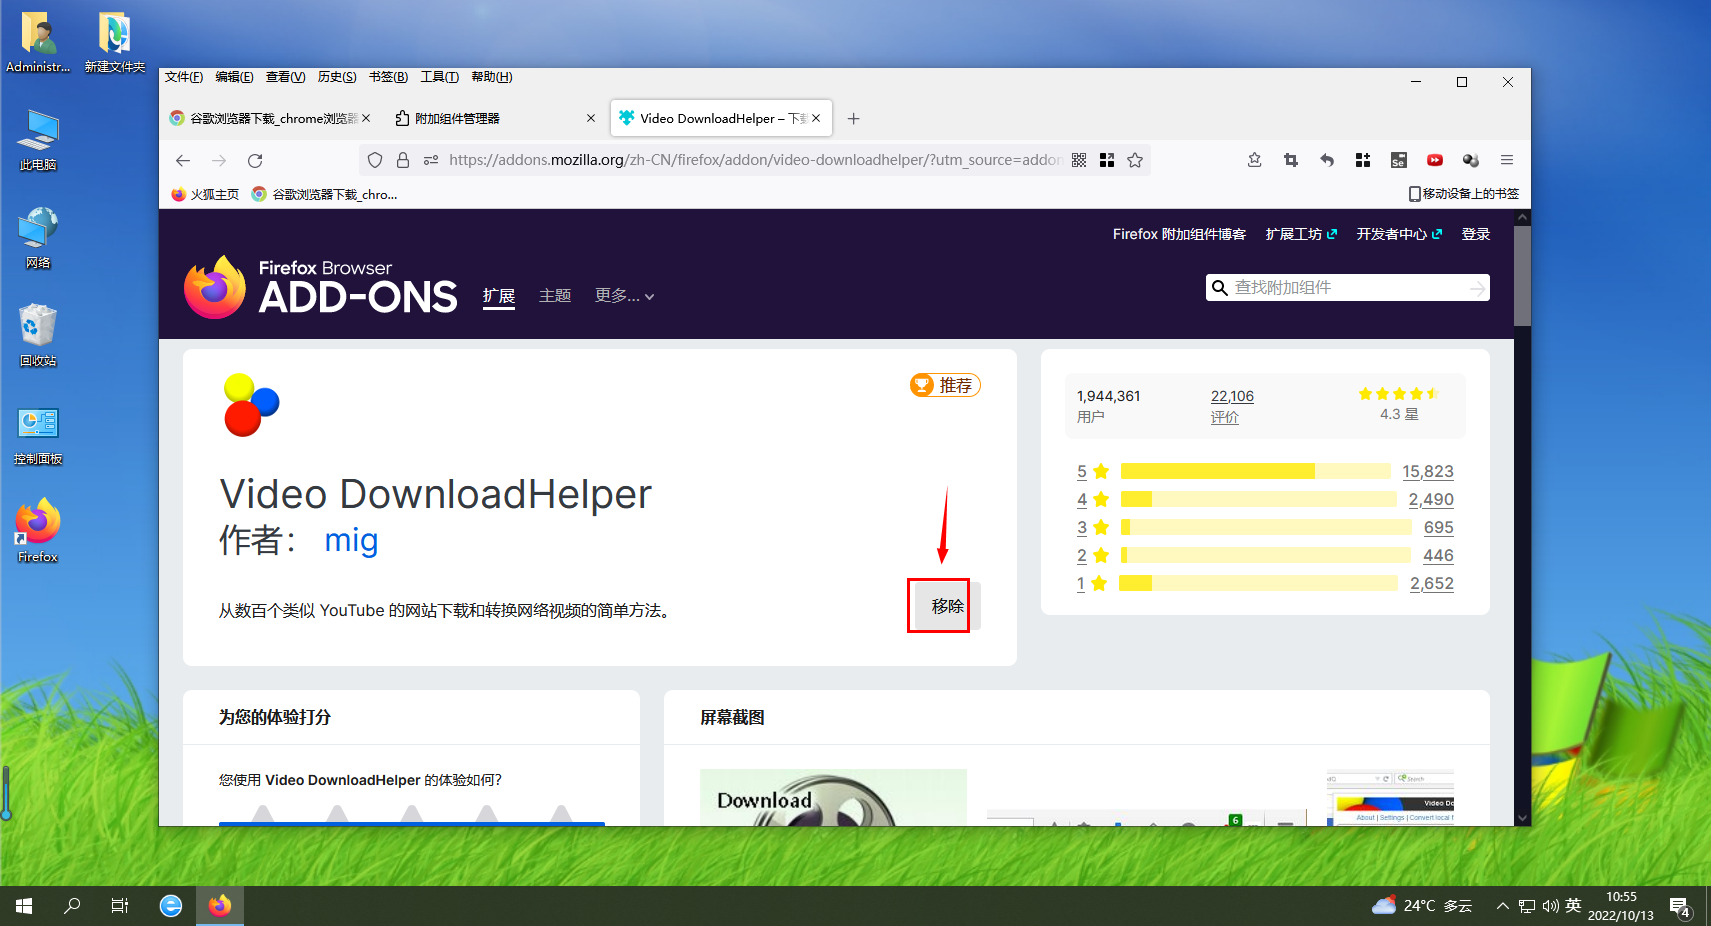1711x926 pixels.
Task: Click the bookmarks tray star icon
Action: [x=1255, y=160]
